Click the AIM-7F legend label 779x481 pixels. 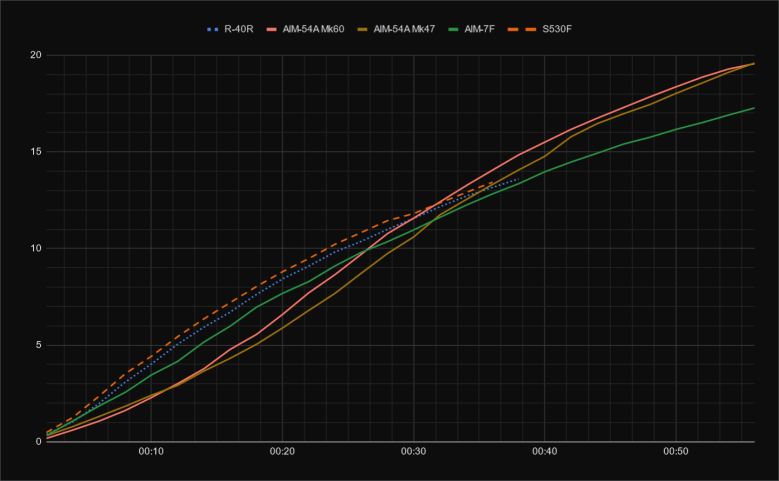point(482,29)
